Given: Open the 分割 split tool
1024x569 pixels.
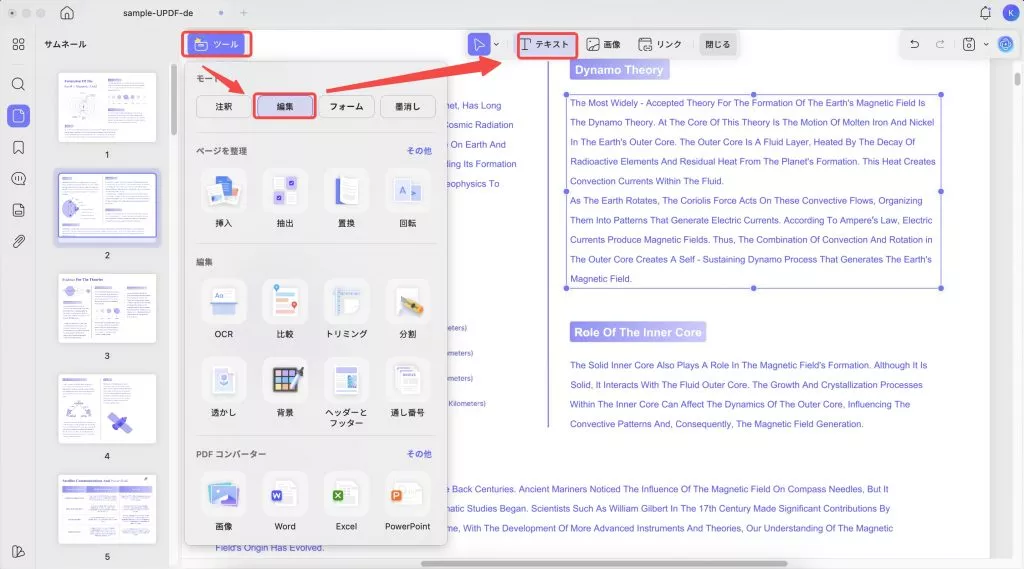Looking at the screenshot, I should pos(408,301).
